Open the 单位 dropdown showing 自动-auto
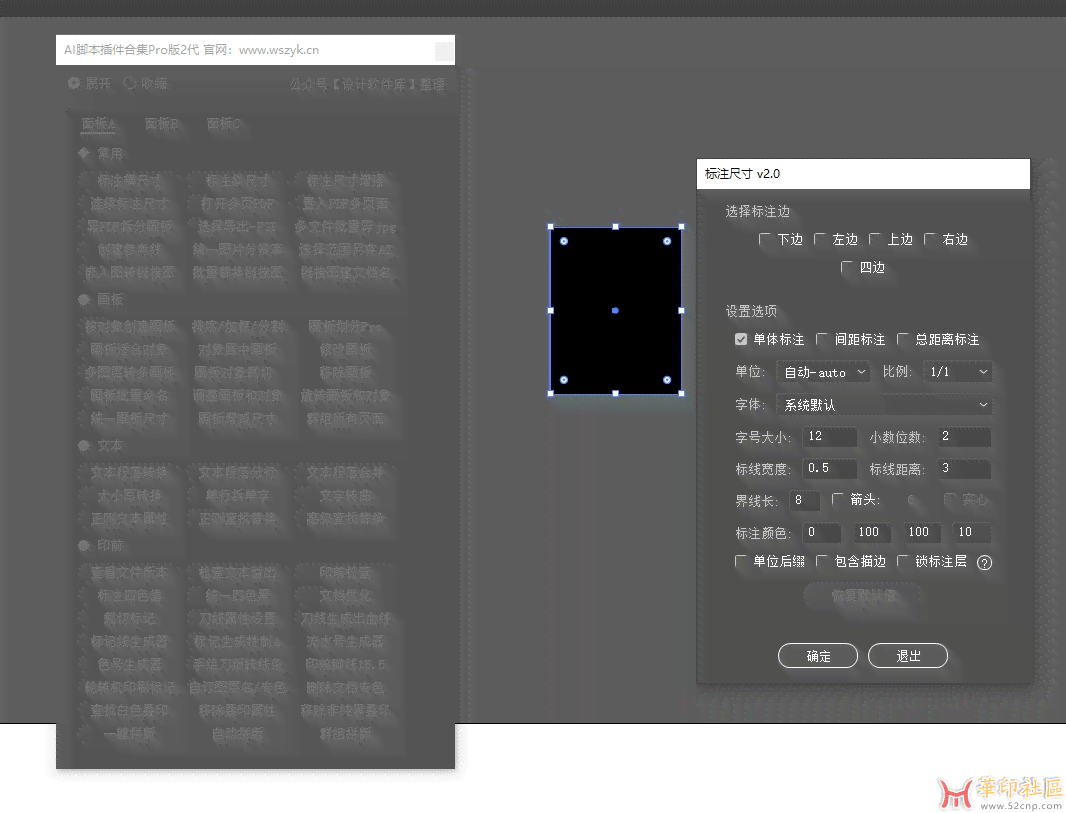The height and width of the screenshot is (813, 1066). click(823, 372)
